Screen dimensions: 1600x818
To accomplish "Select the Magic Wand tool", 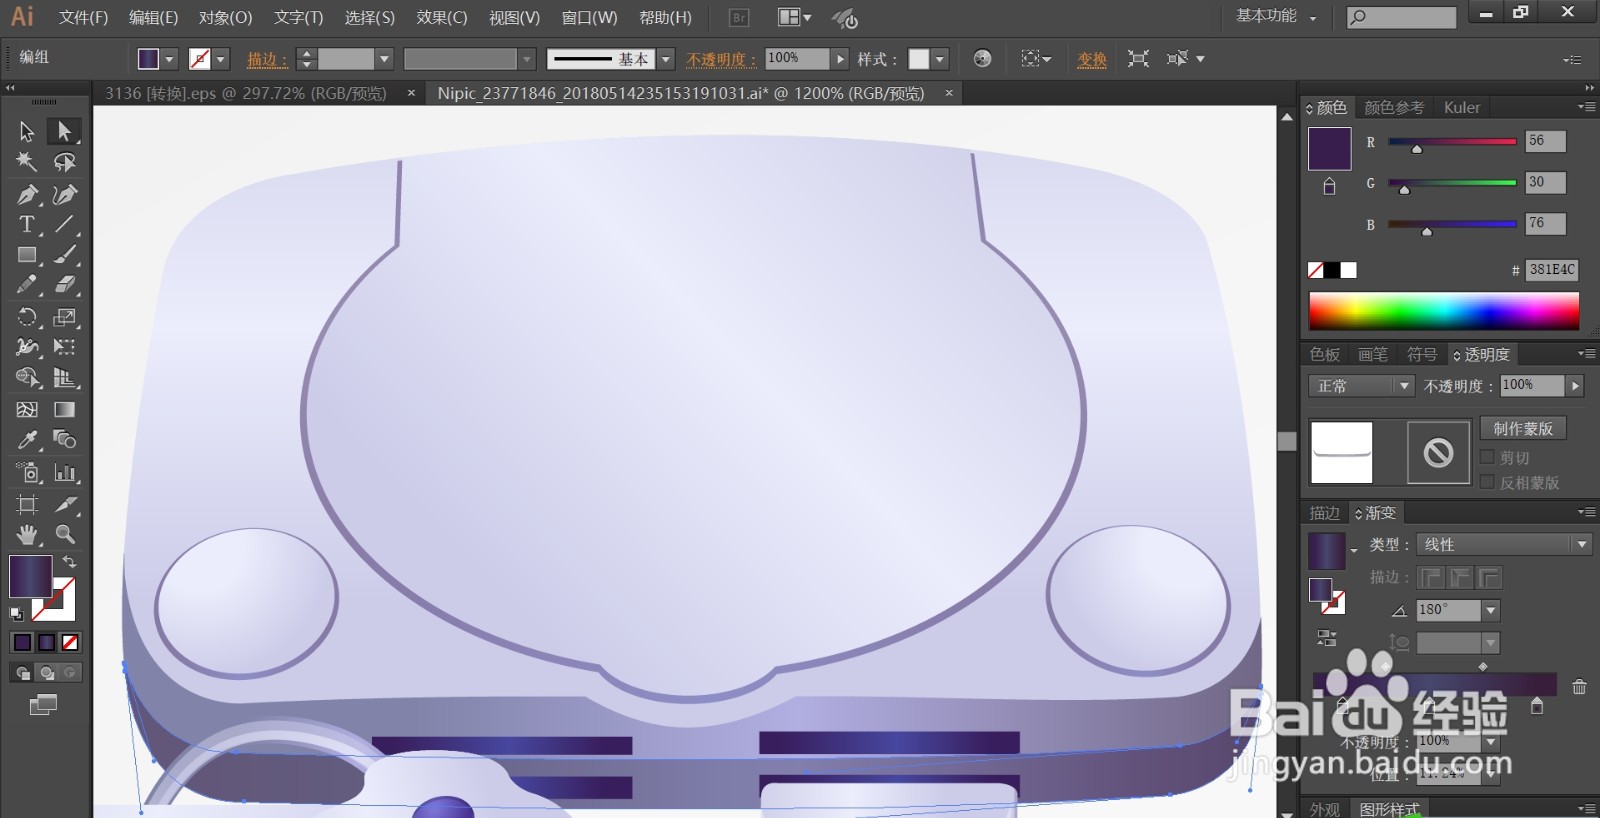I will click(x=27, y=162).
